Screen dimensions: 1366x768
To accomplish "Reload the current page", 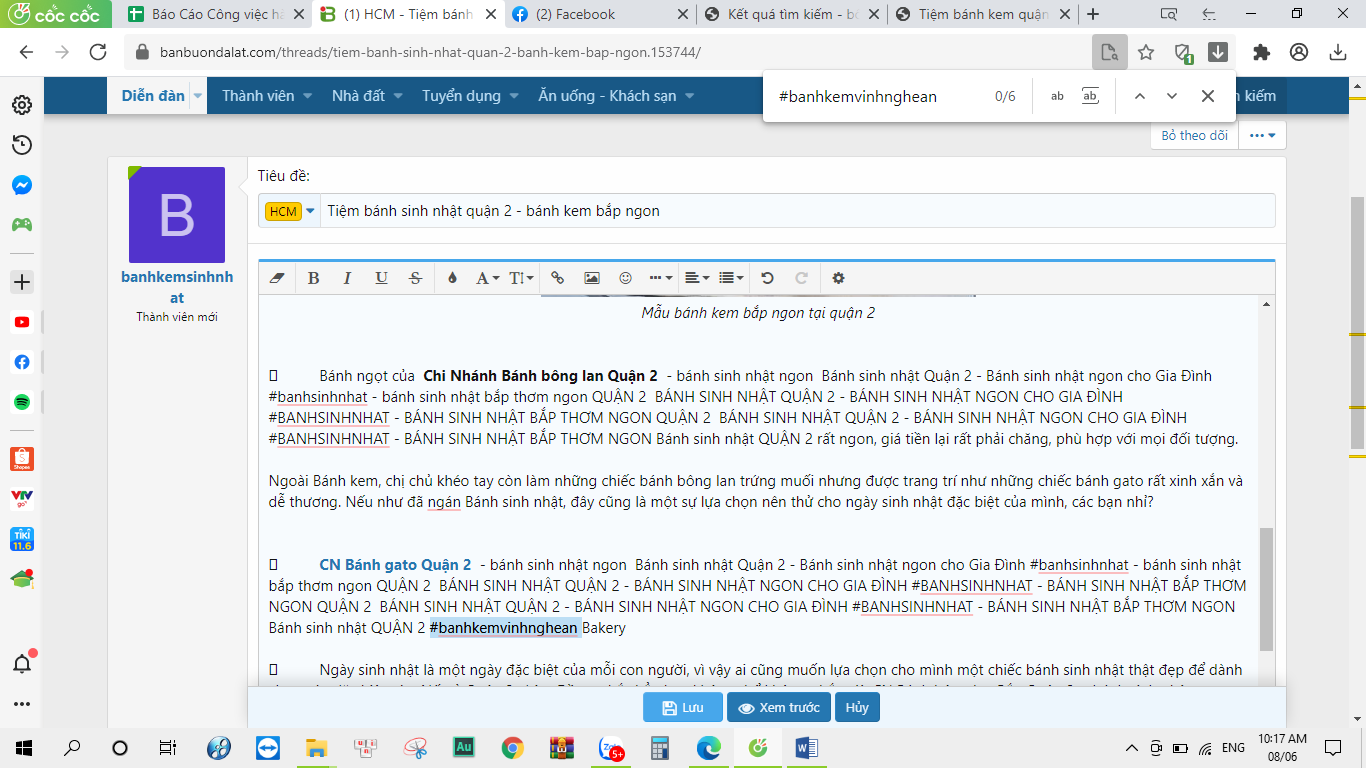I will pos(98,52).
